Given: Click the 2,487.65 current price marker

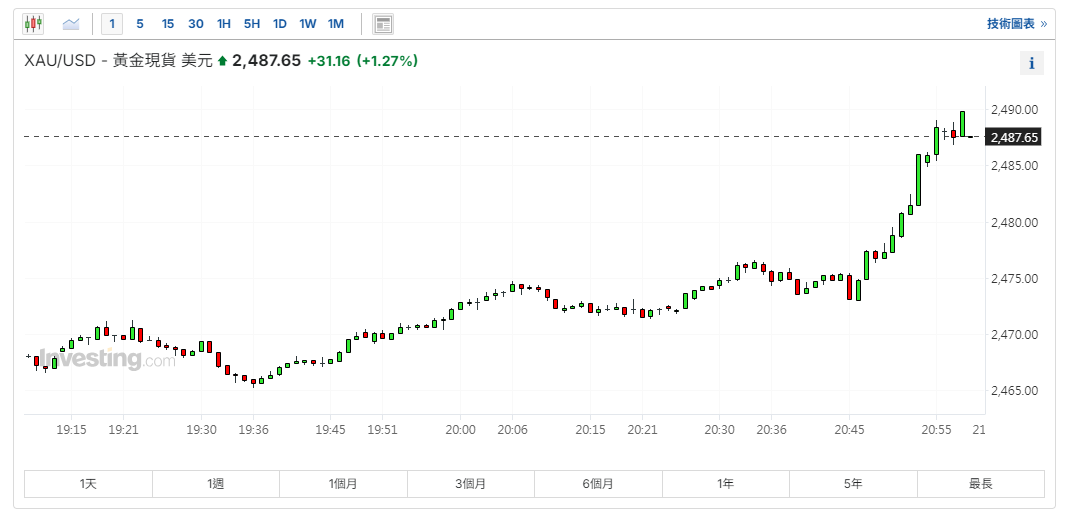Looking at the screenshot, I should coord(1014,138).
